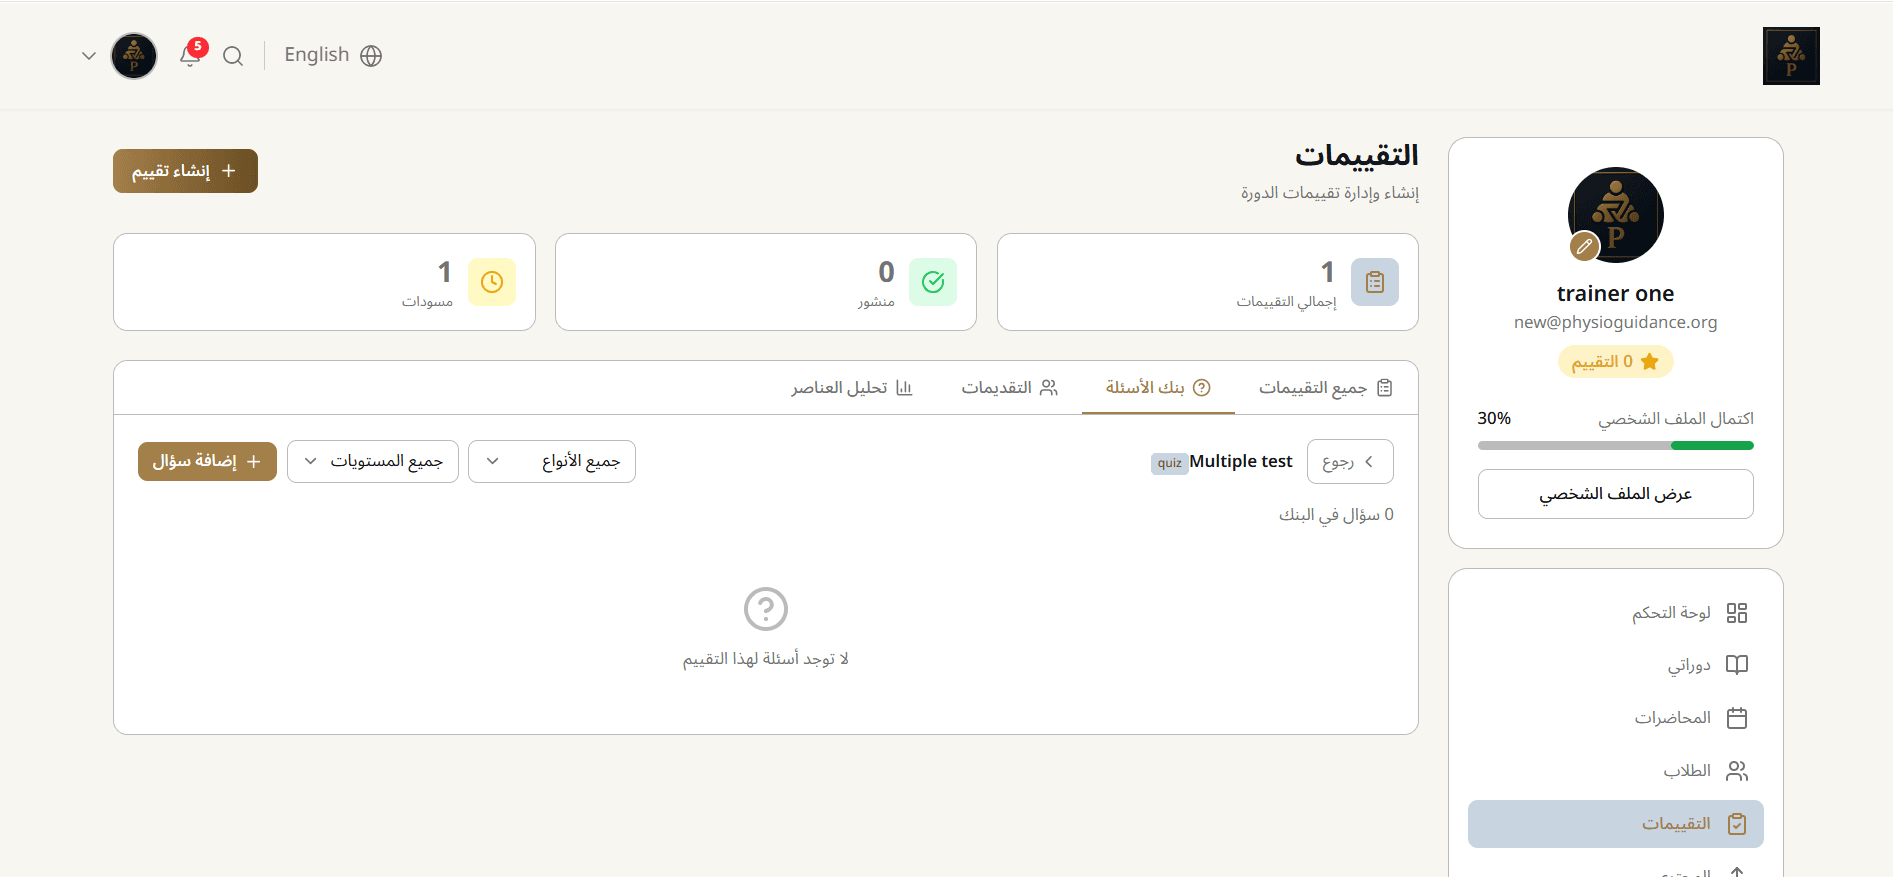Open the notifications bell
This screenshot has height=877, width=1893.
pos(190,56)
